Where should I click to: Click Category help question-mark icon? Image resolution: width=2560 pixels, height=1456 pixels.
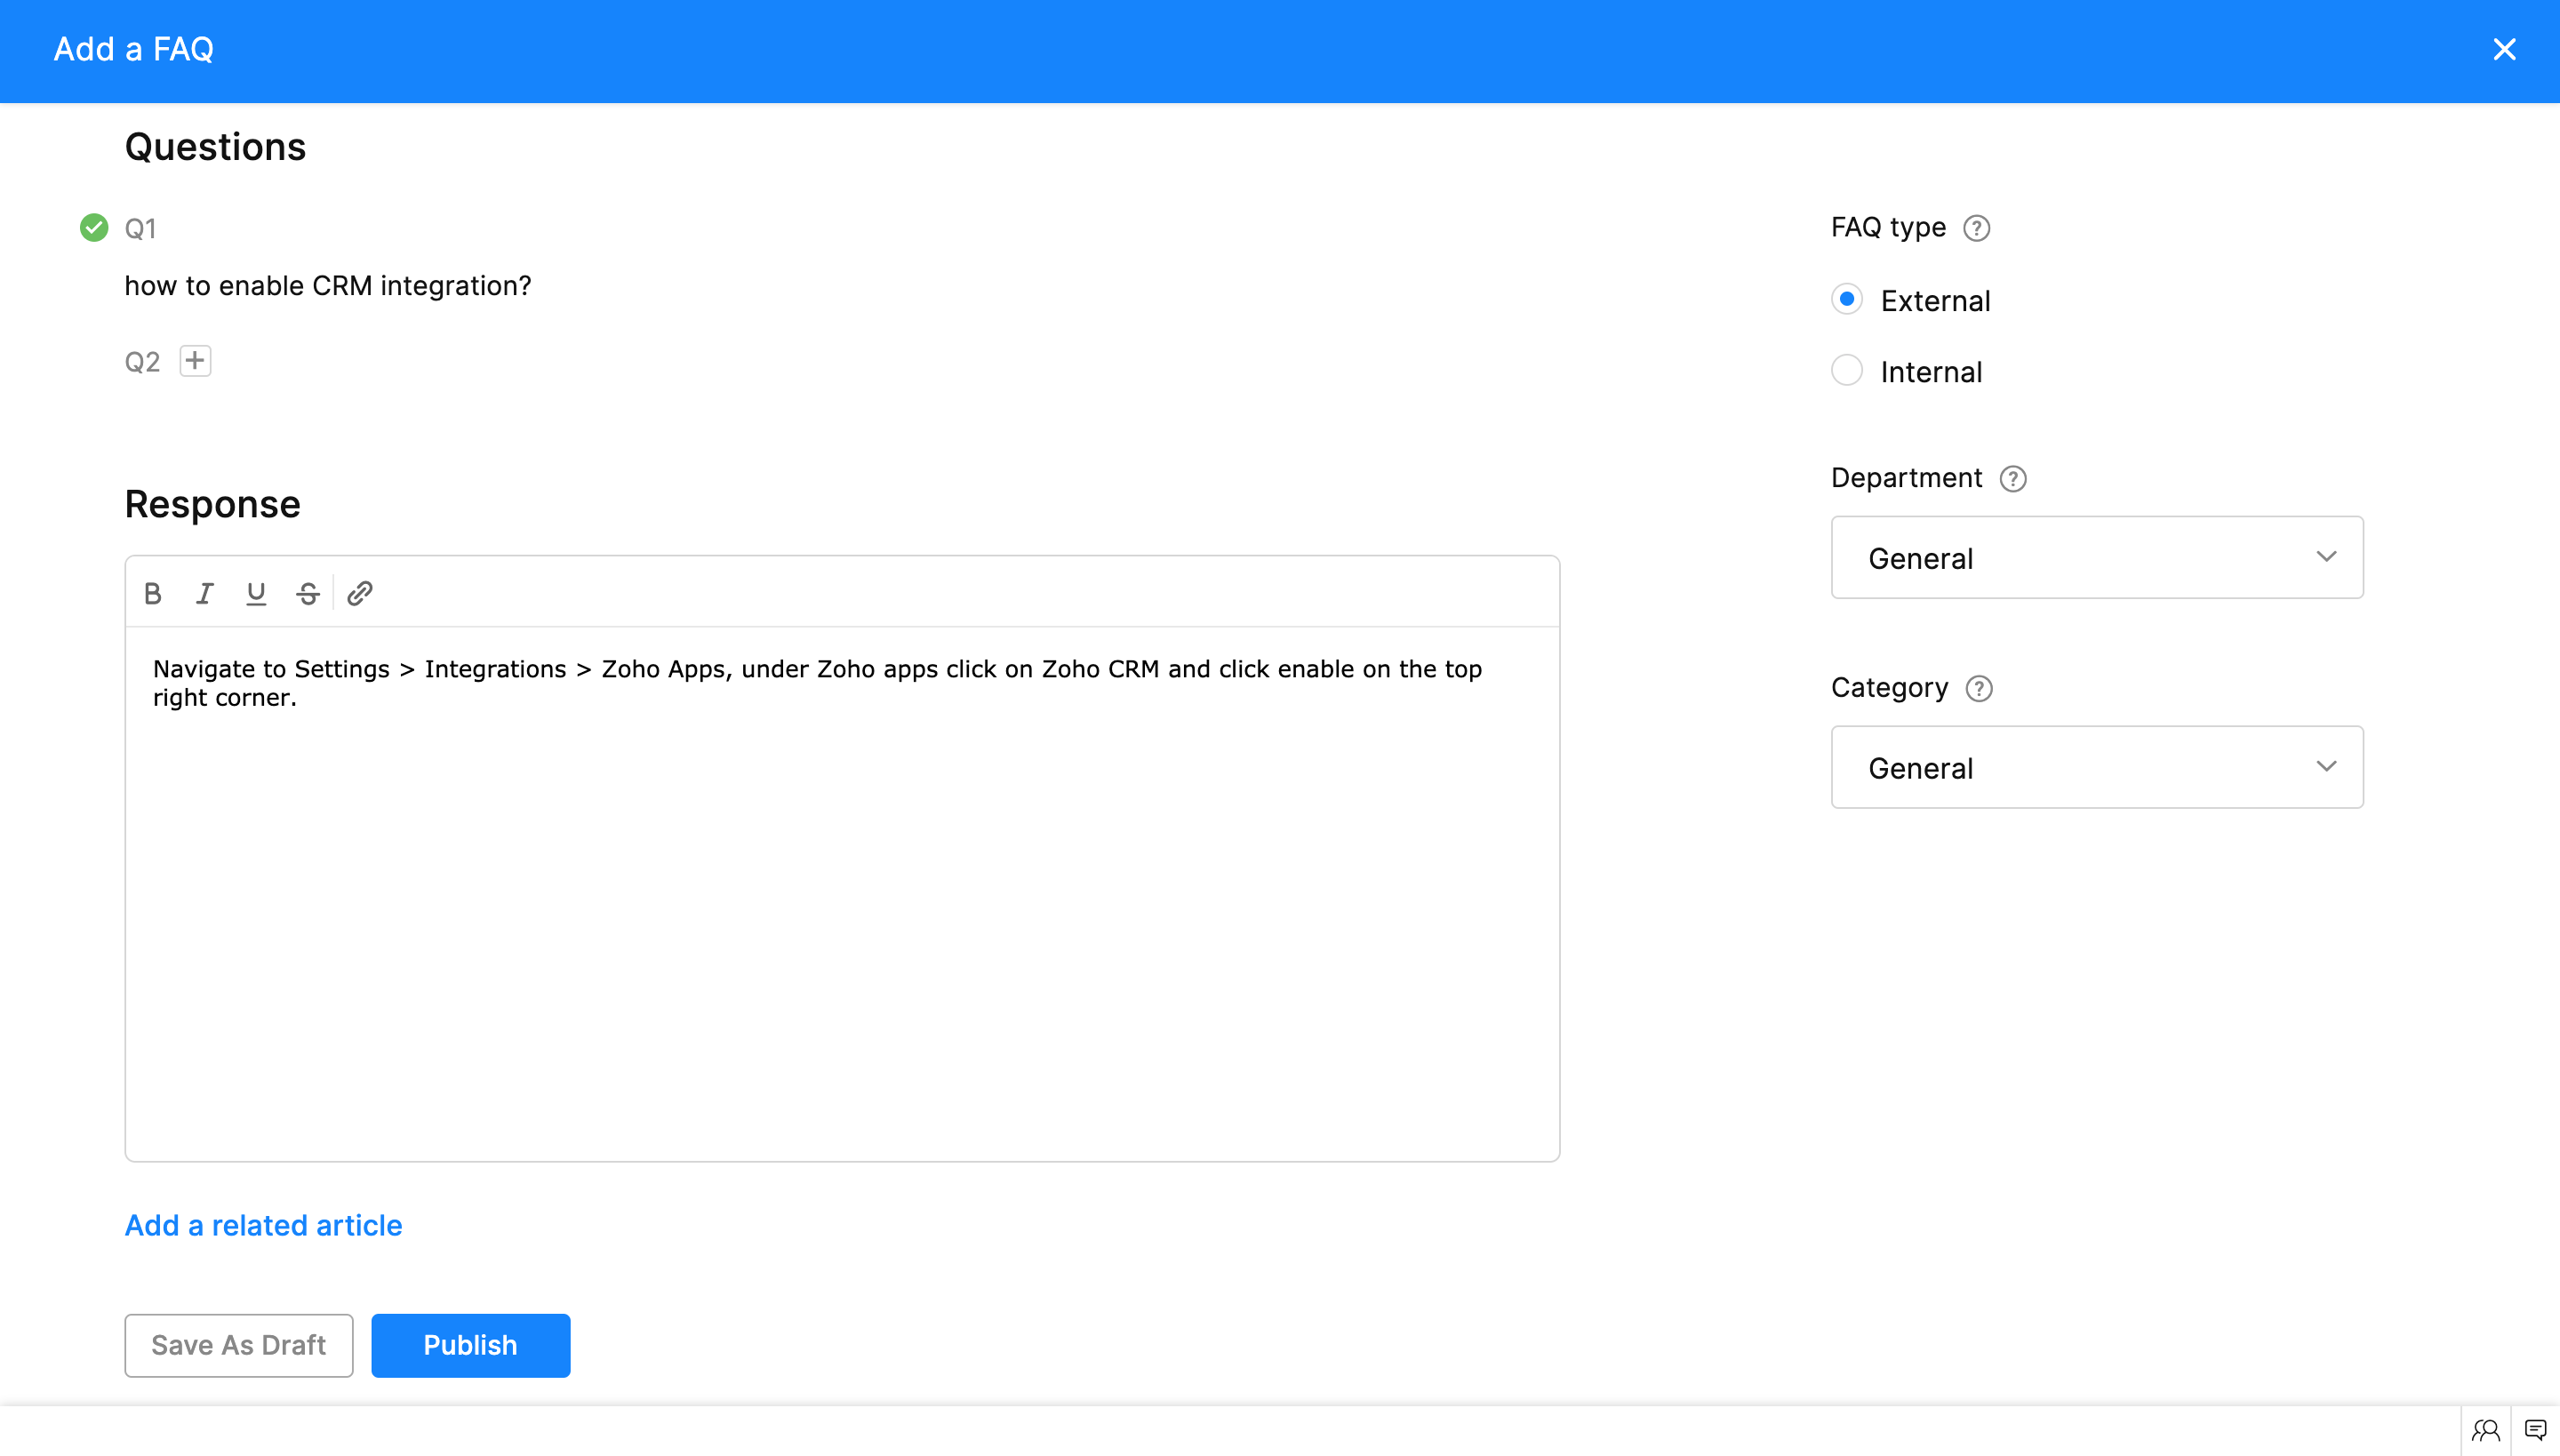pos(1978,689)
